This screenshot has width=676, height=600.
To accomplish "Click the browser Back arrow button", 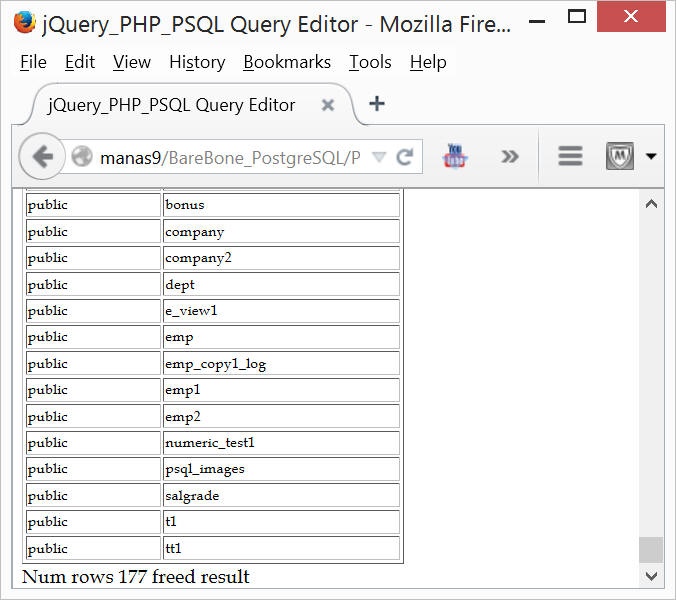I will click(42, 156).
